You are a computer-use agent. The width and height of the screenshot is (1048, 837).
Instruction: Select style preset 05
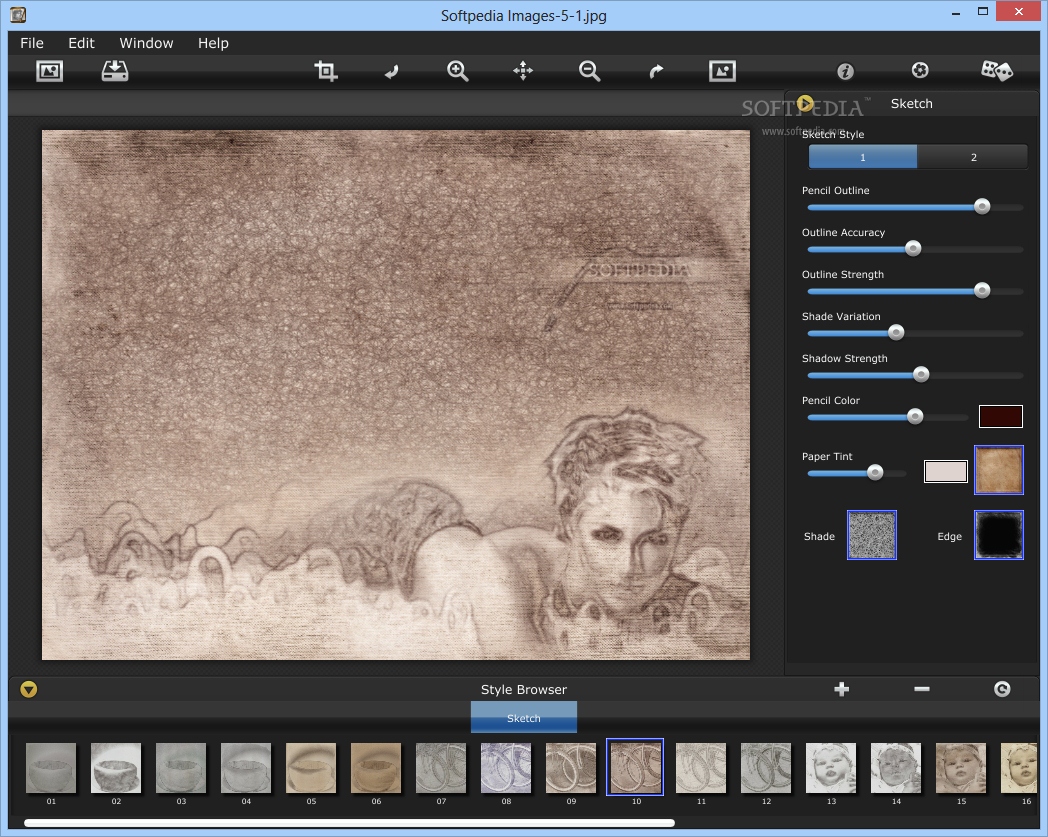(x=311, y=767)
